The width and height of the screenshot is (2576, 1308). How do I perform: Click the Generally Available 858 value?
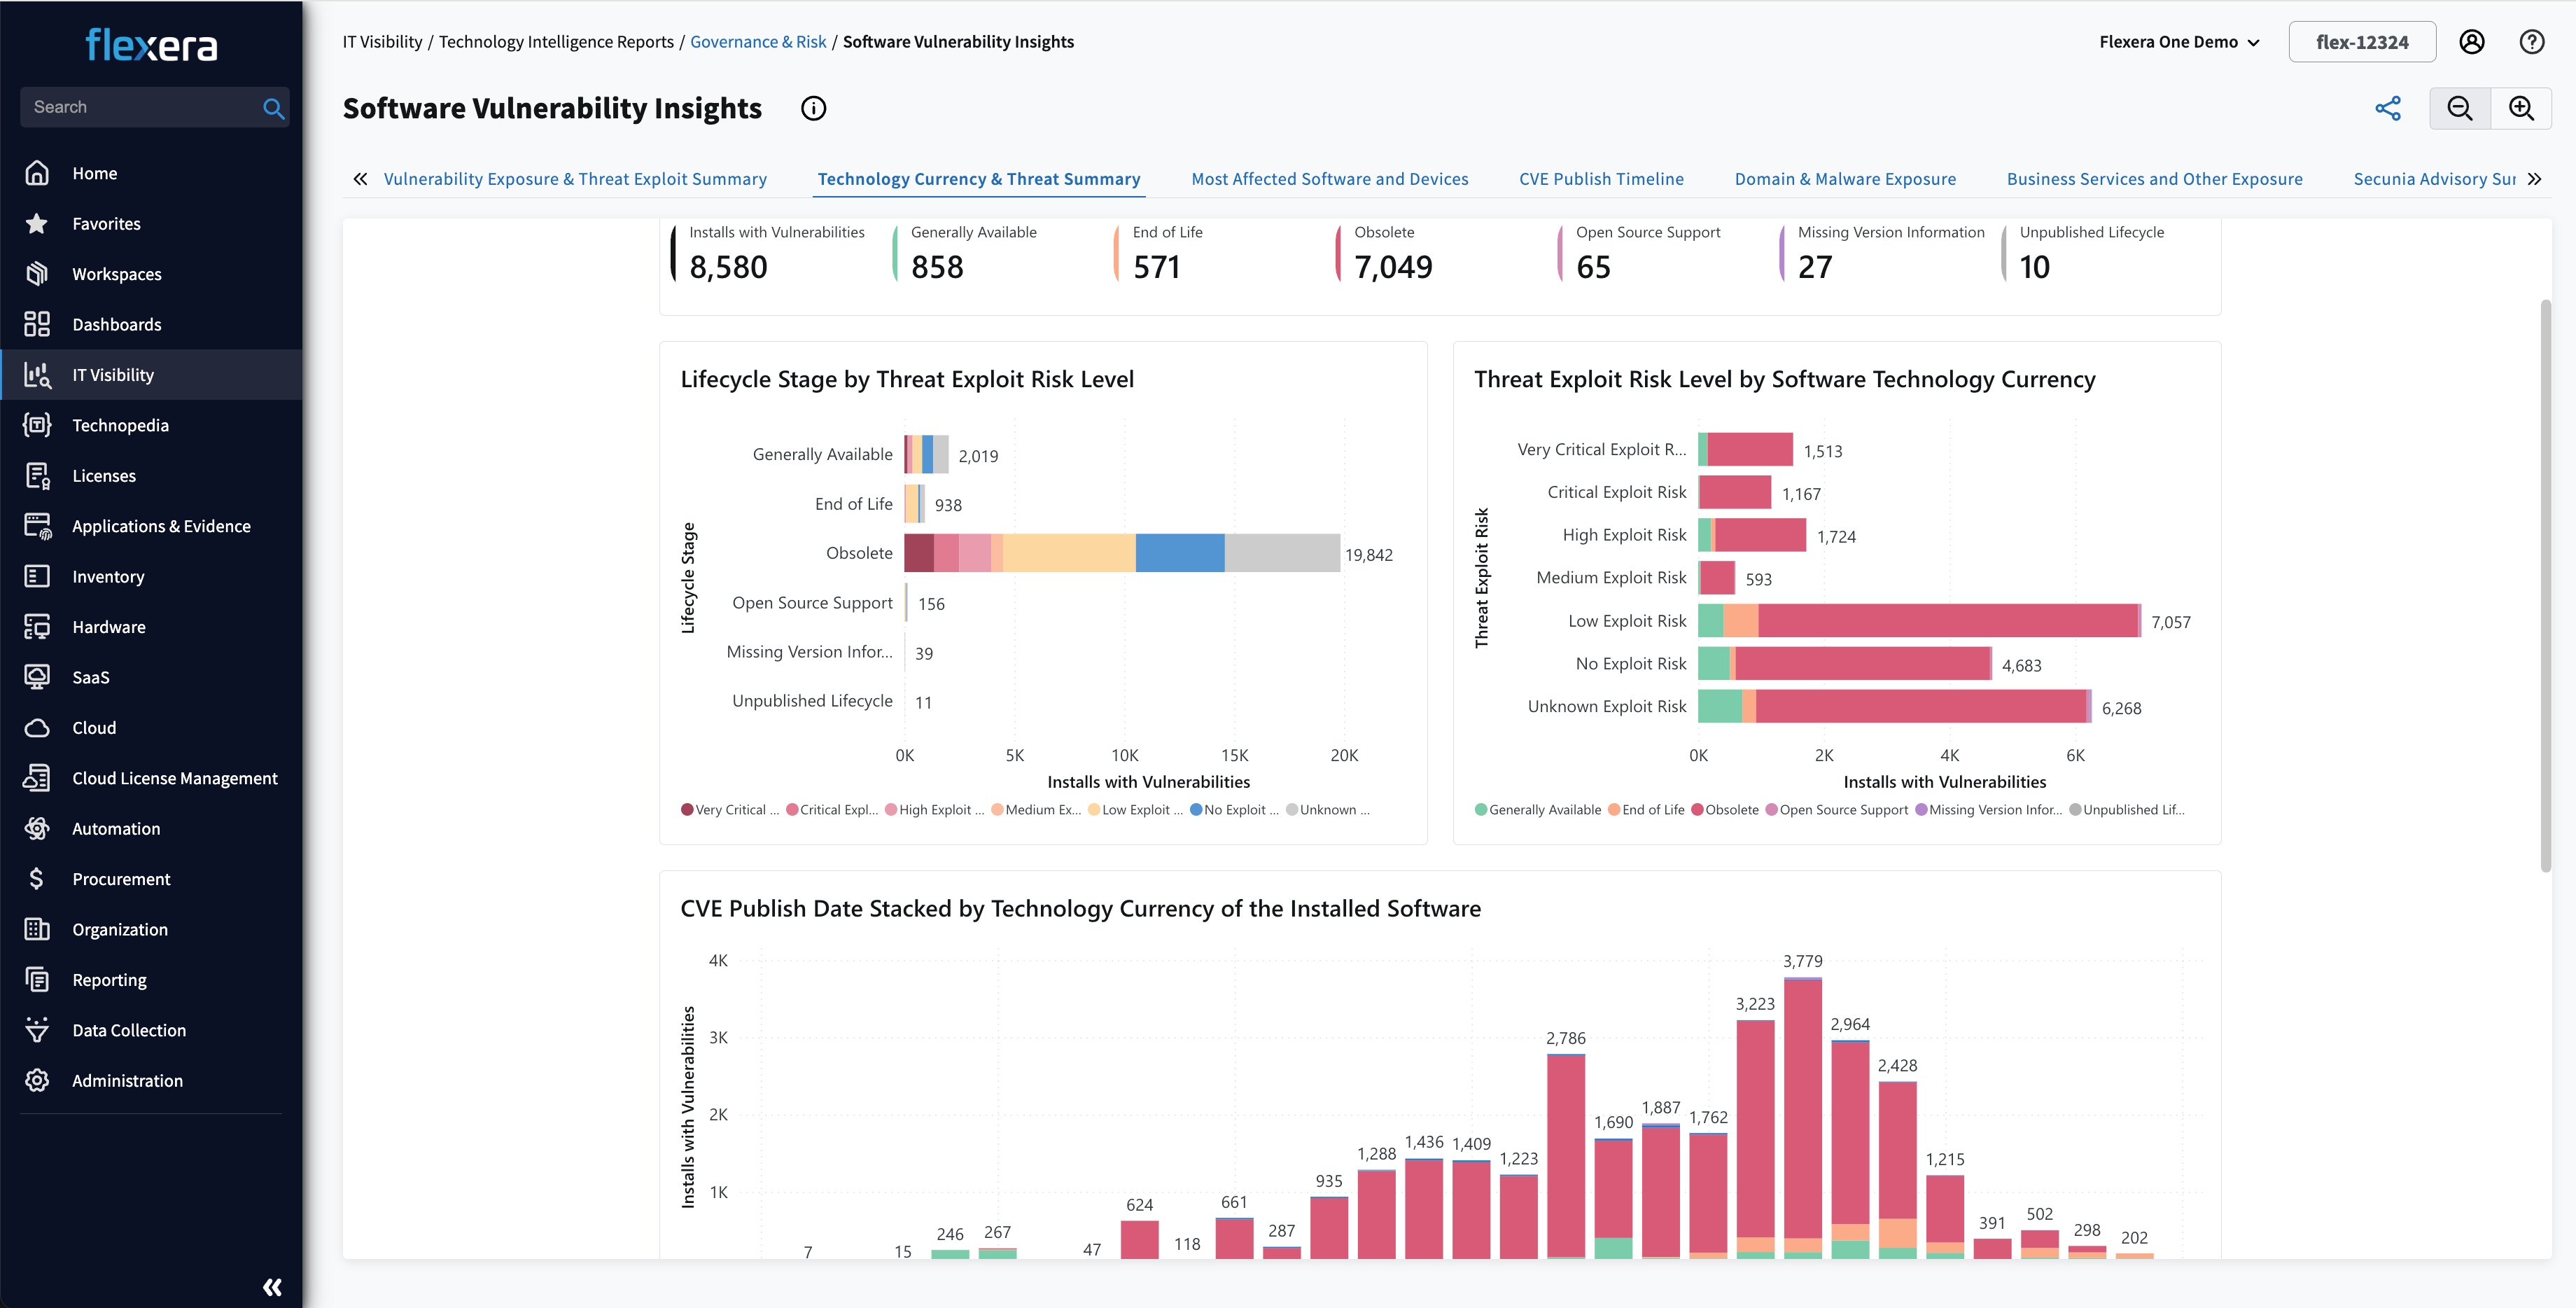937,267
